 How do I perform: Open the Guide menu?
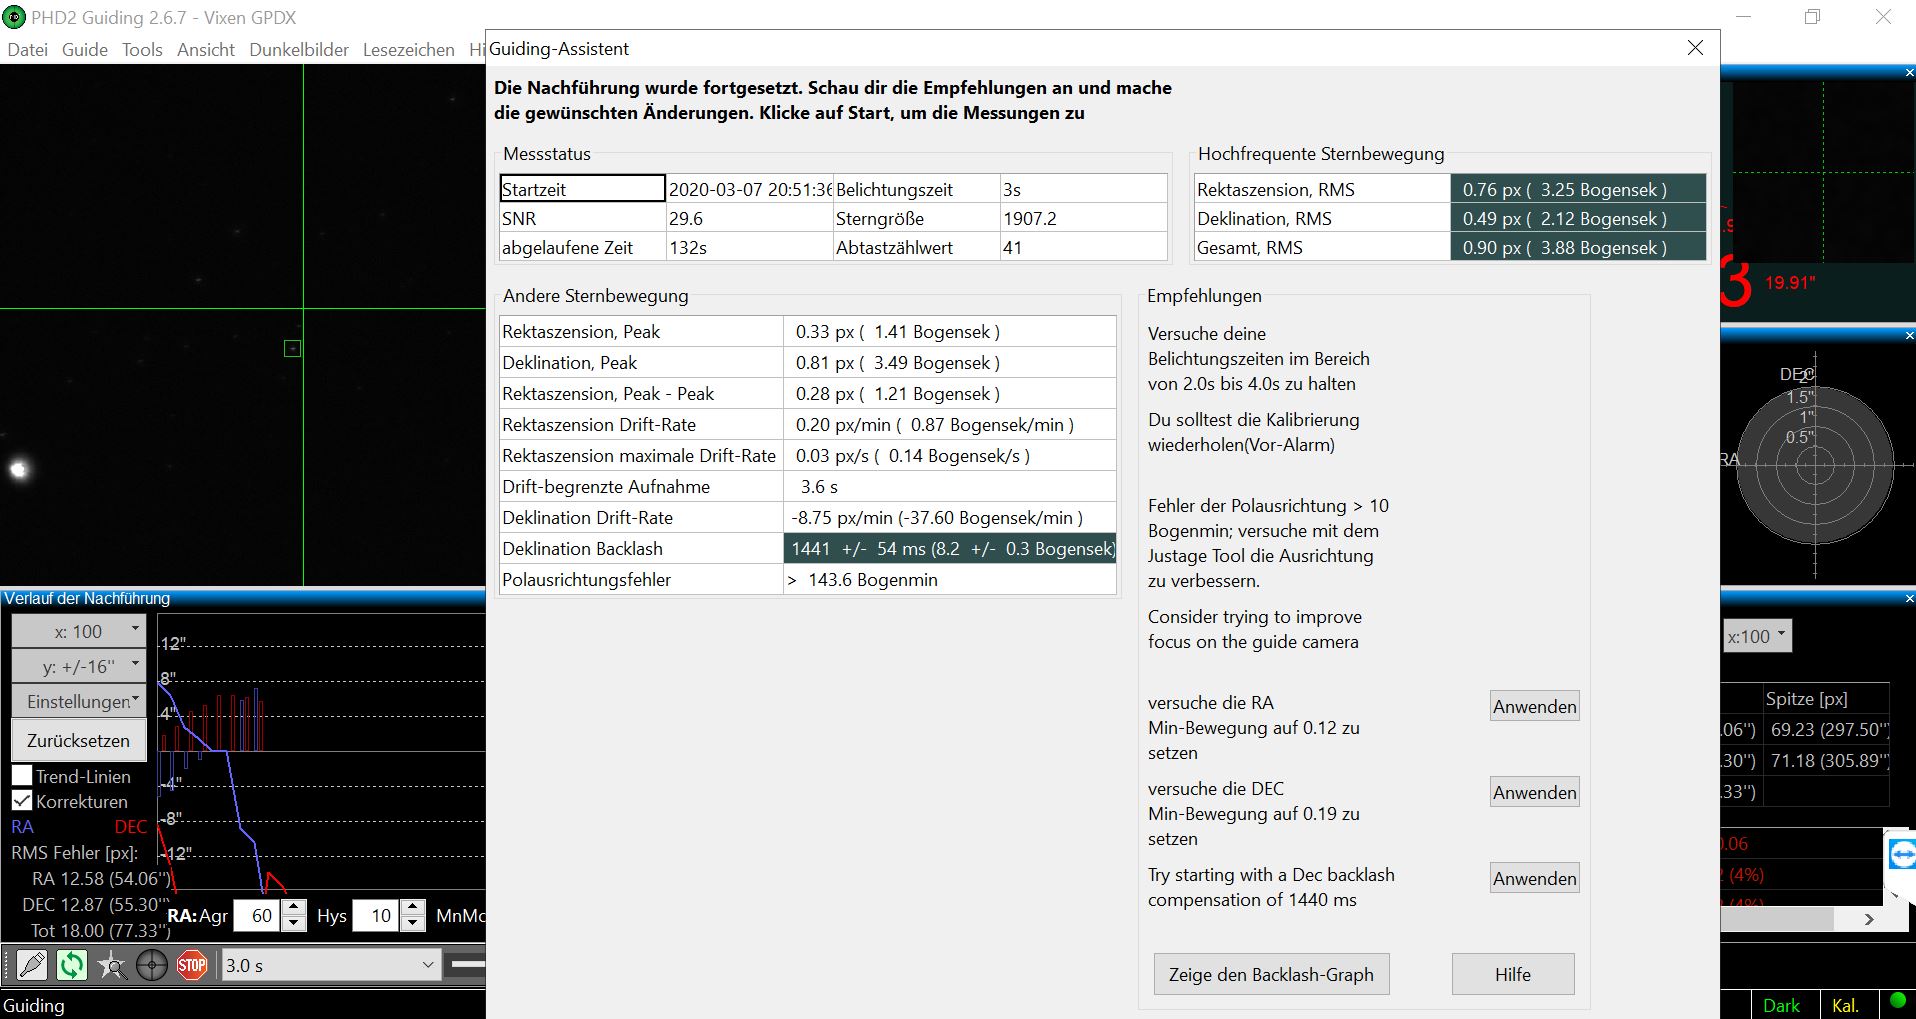[x=85, y=49]
